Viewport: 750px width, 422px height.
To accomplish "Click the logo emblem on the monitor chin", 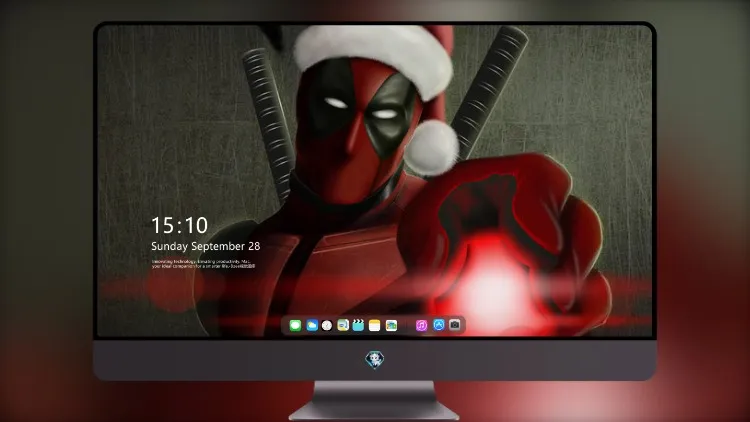I will (375, 360).
